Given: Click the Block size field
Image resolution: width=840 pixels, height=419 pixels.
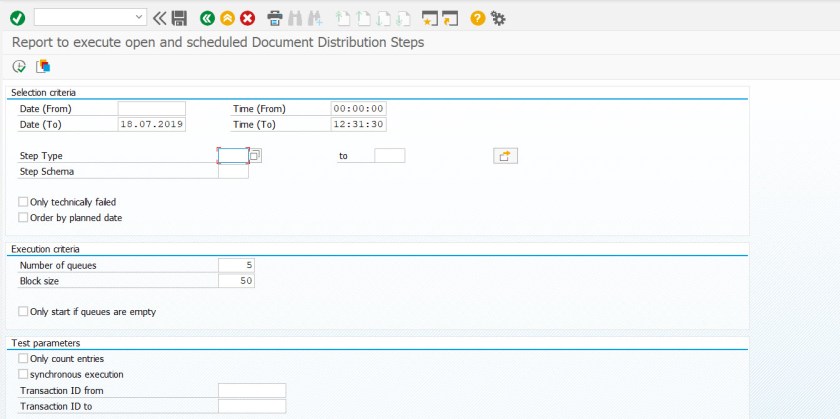Looking at the screenshot, I should pyautogui.click(x=236, y=281).
